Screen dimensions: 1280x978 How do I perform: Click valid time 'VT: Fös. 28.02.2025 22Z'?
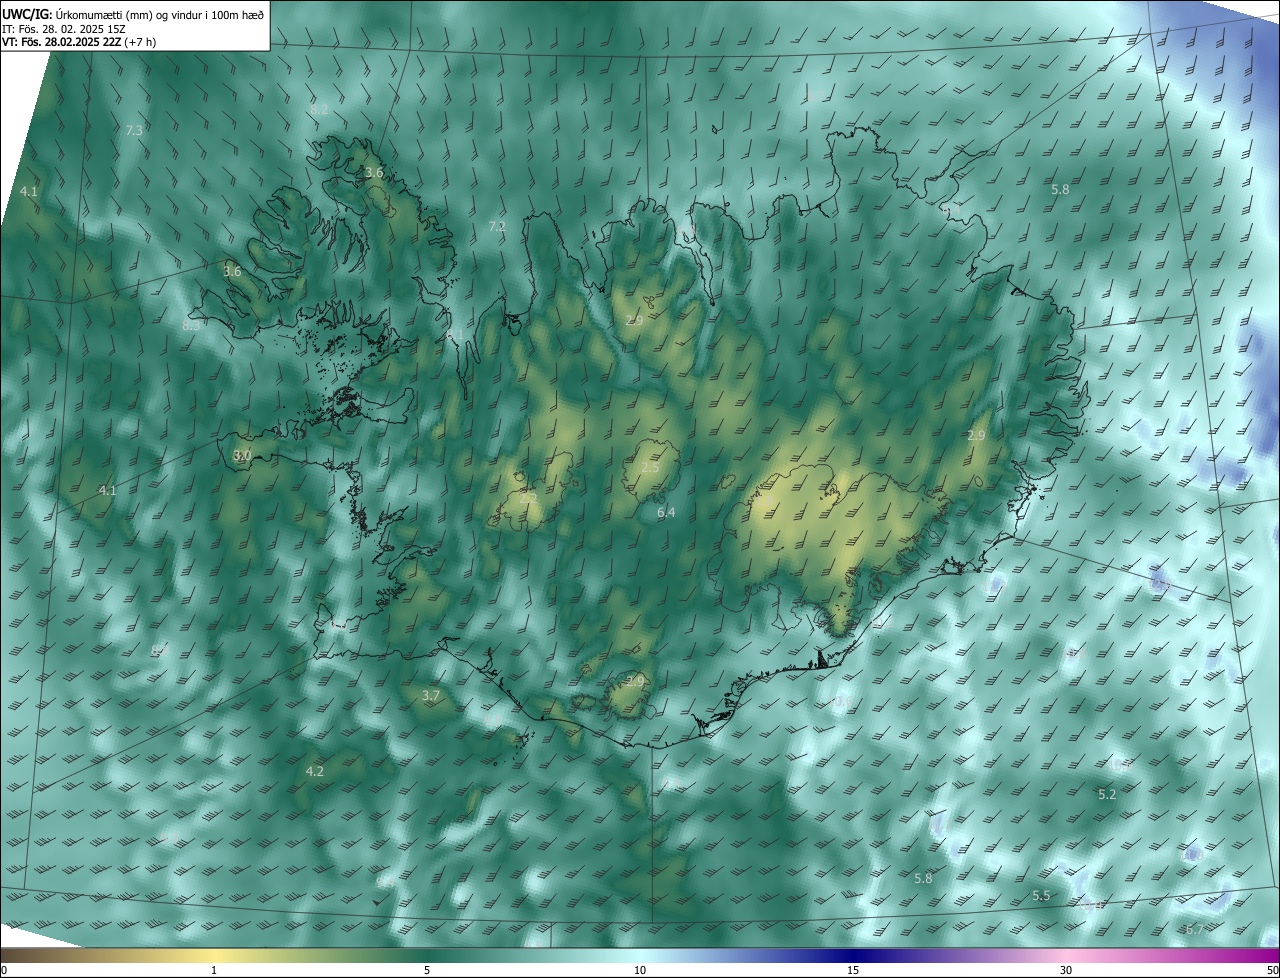click(62, 42)
